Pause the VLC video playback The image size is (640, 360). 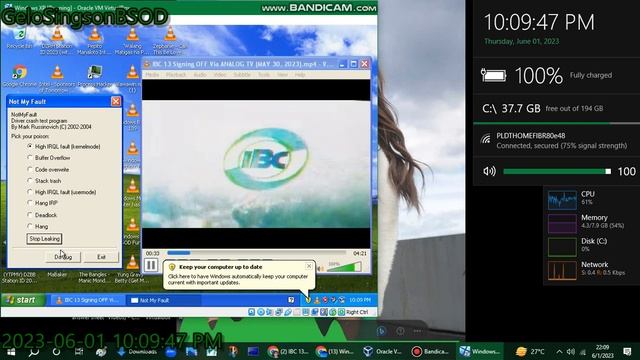pos(151,265)
